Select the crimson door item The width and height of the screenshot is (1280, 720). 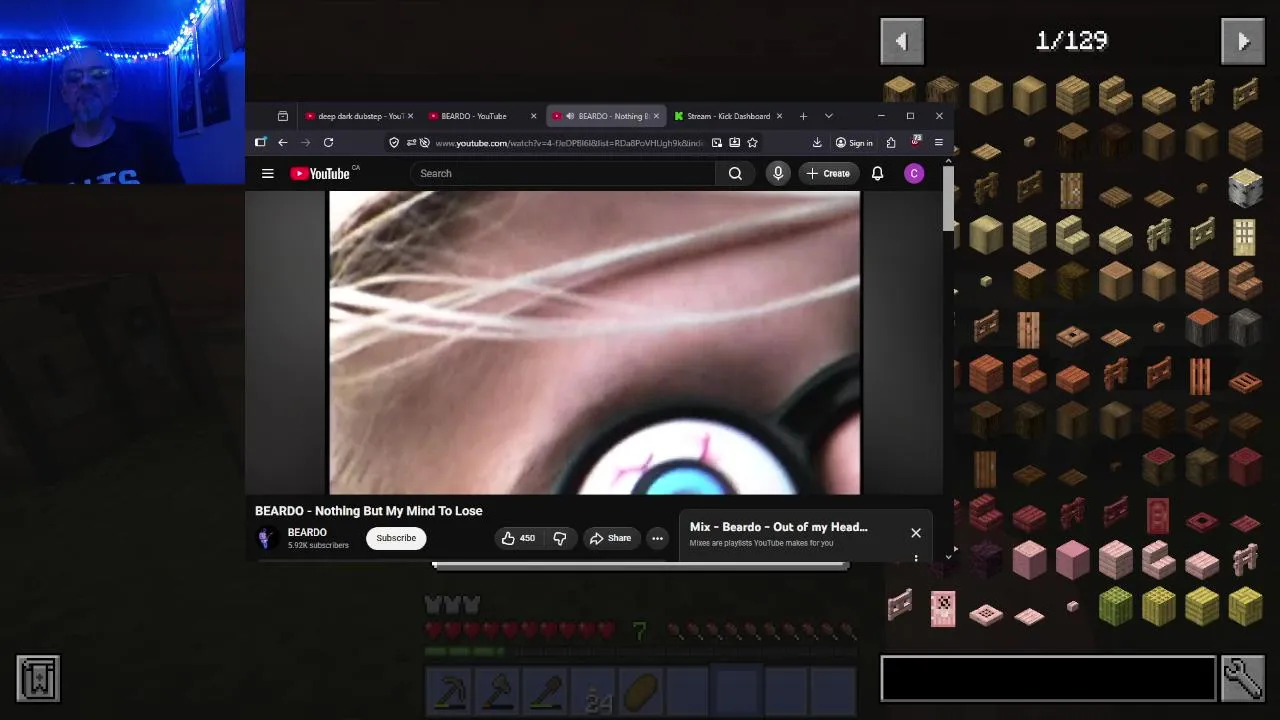(x=1158, y=516)
